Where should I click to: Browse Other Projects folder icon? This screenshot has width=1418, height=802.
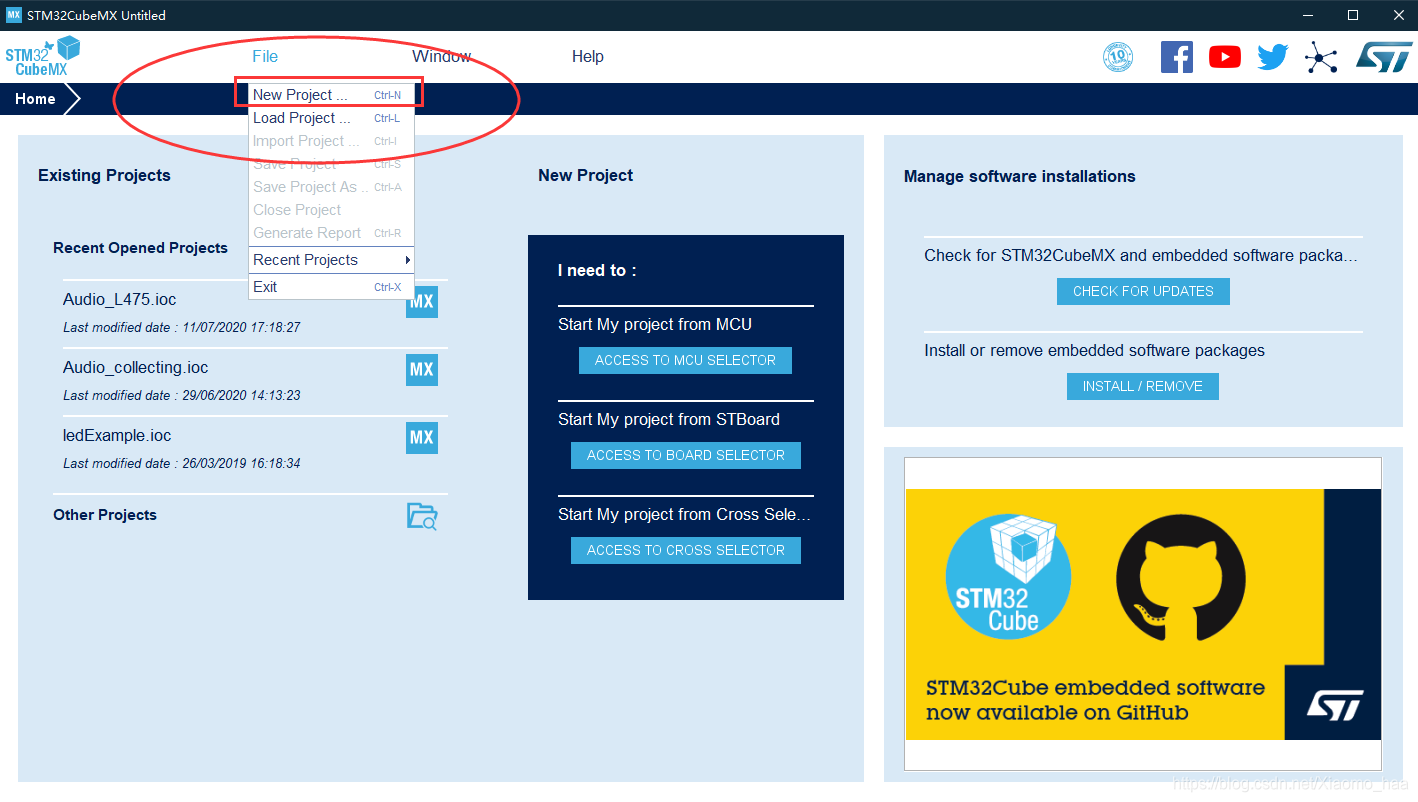[x=422, y=516]
